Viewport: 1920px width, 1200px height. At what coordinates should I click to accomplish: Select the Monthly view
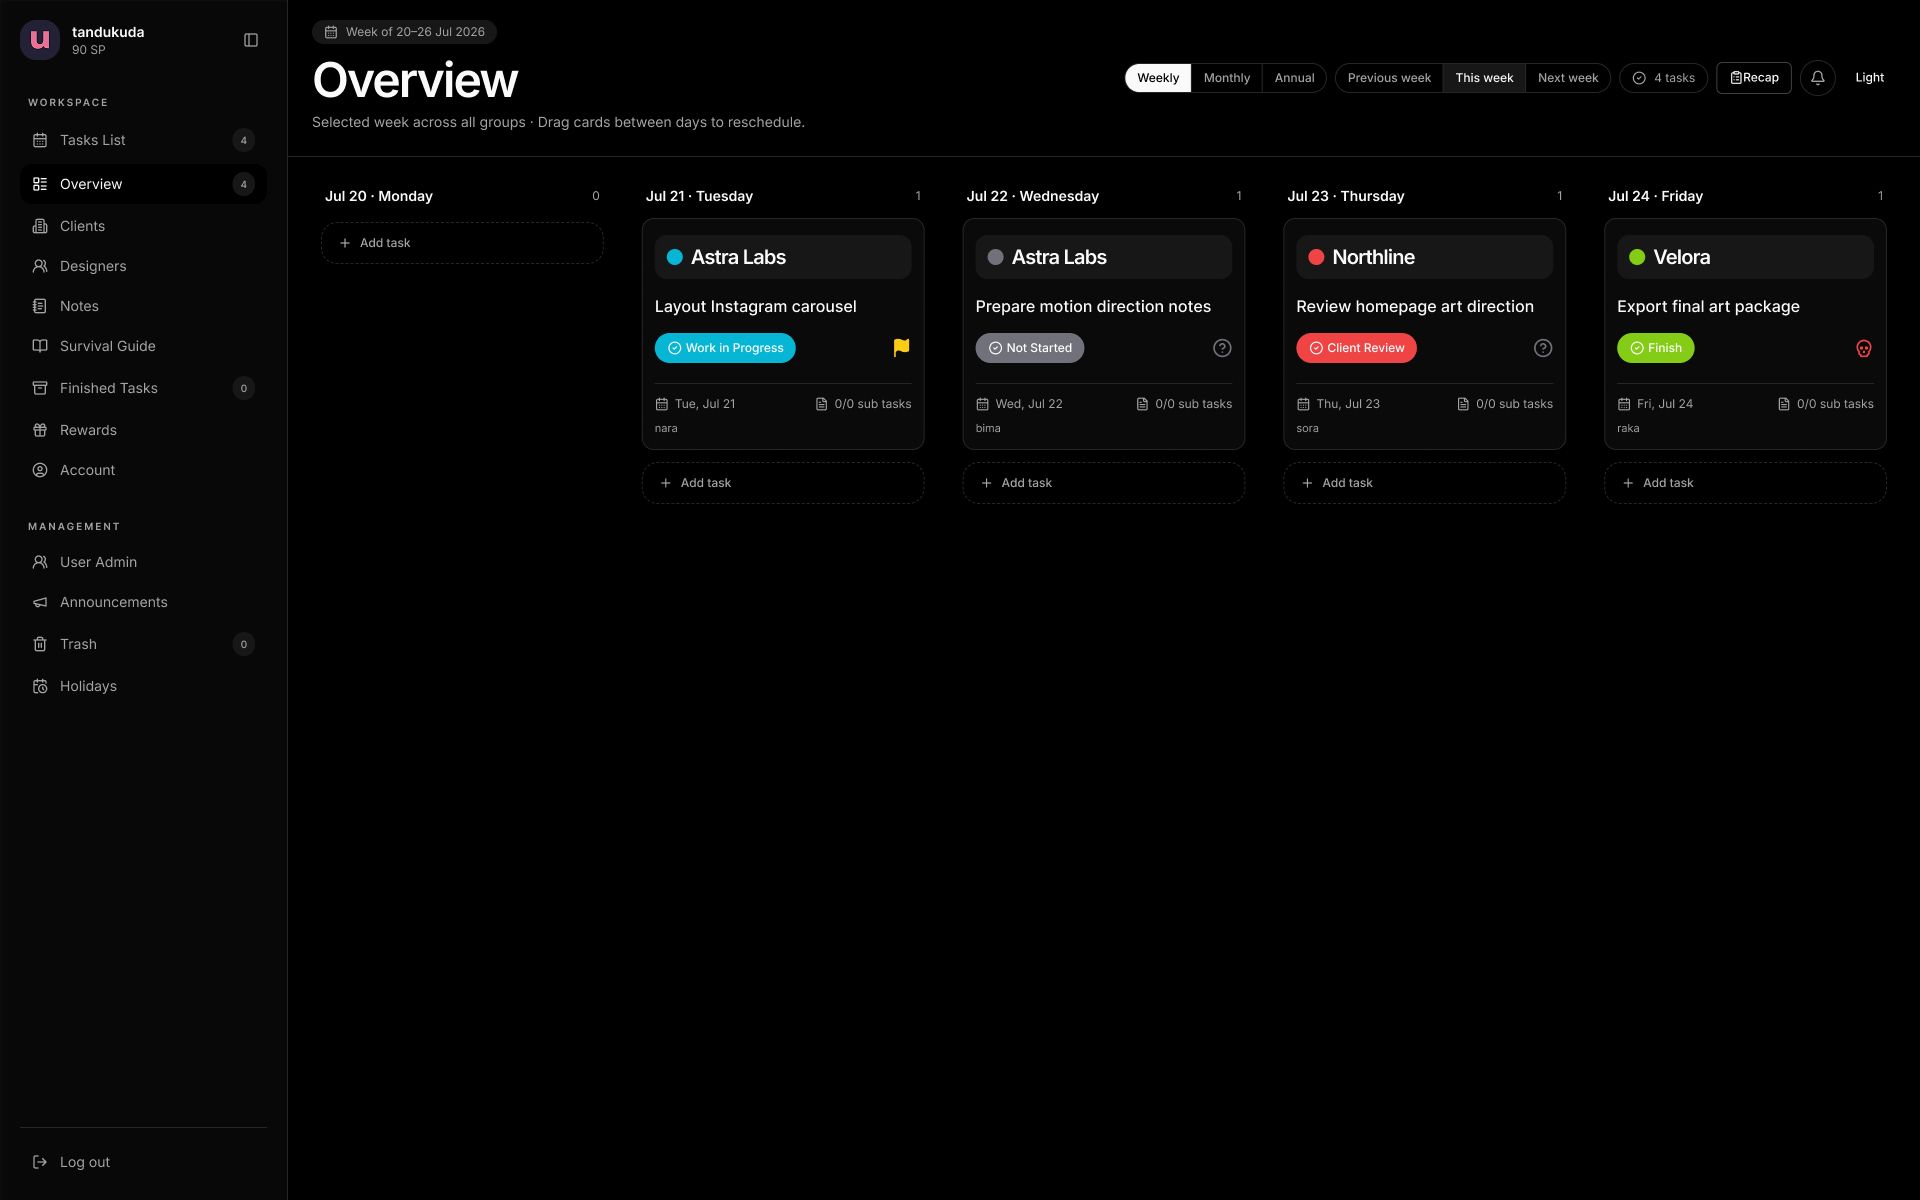point(1226,78)
